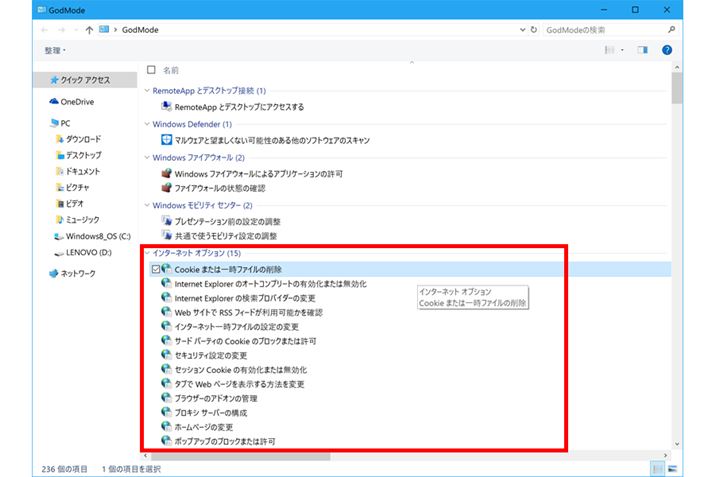Click the back navigation arrow
Image resolution: width=715 pixels, height=477 pixels.
pos(44,30)
